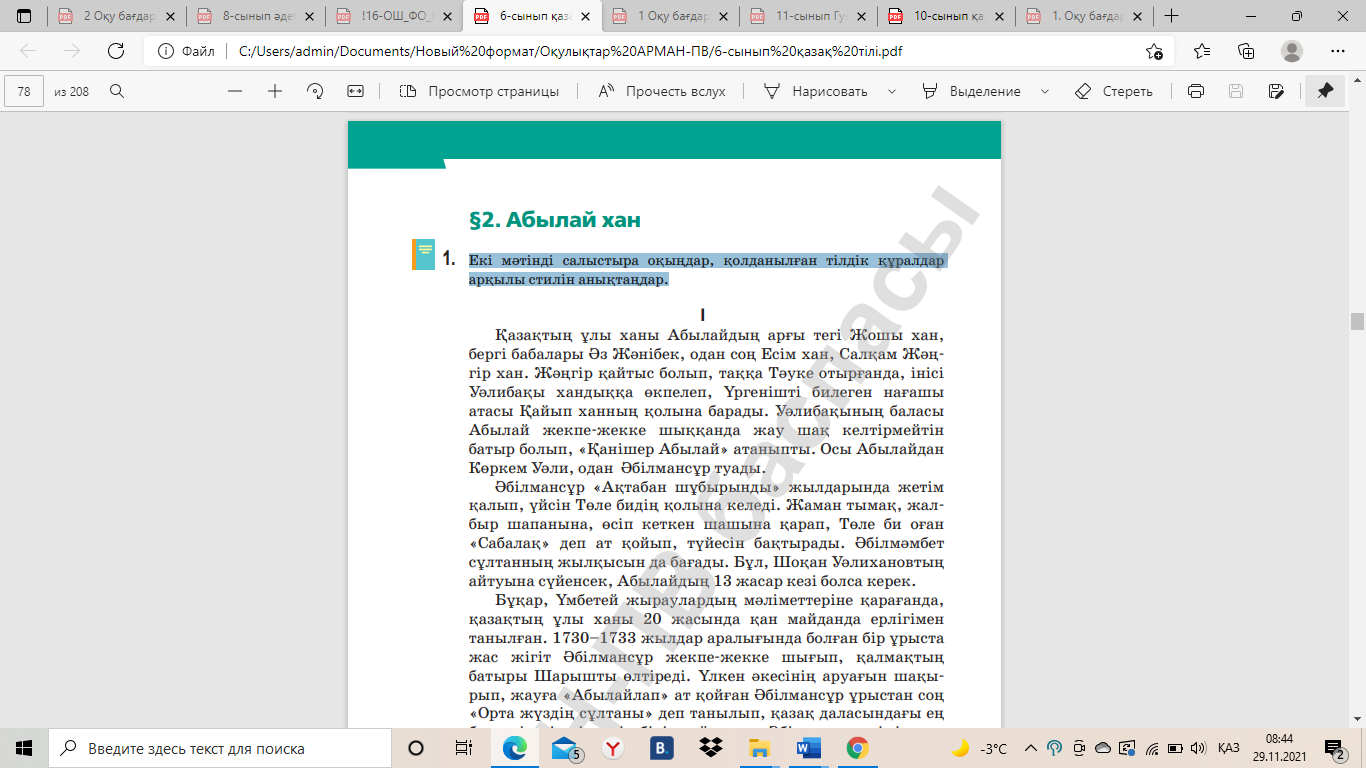Open the Mail app in taskbar
The width and height of the screenshot is (1366, 768).
[564, 748]
